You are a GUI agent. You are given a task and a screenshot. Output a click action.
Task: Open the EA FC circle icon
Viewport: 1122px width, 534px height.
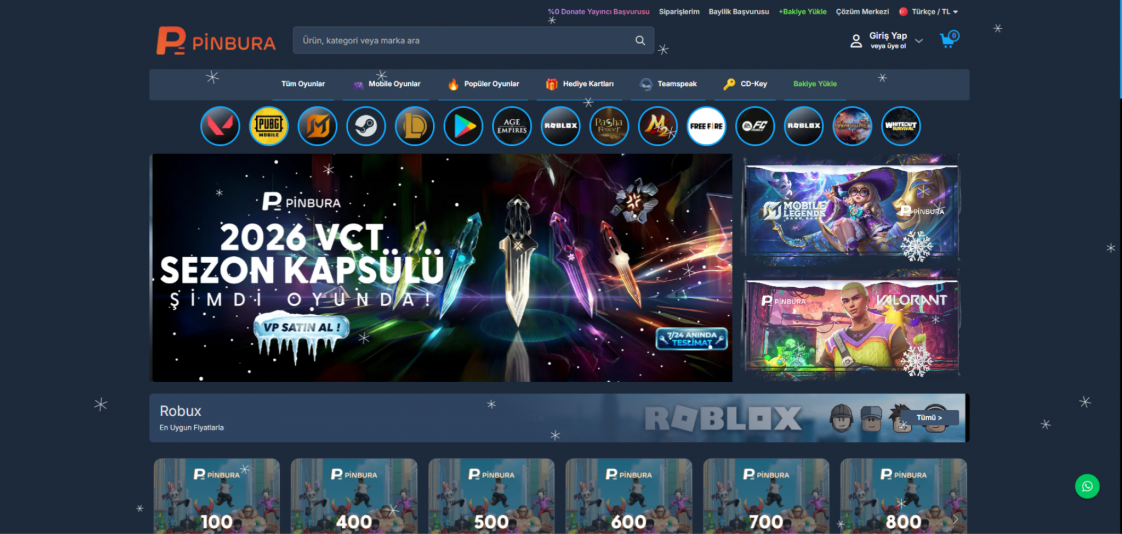[x=755, y=126]
